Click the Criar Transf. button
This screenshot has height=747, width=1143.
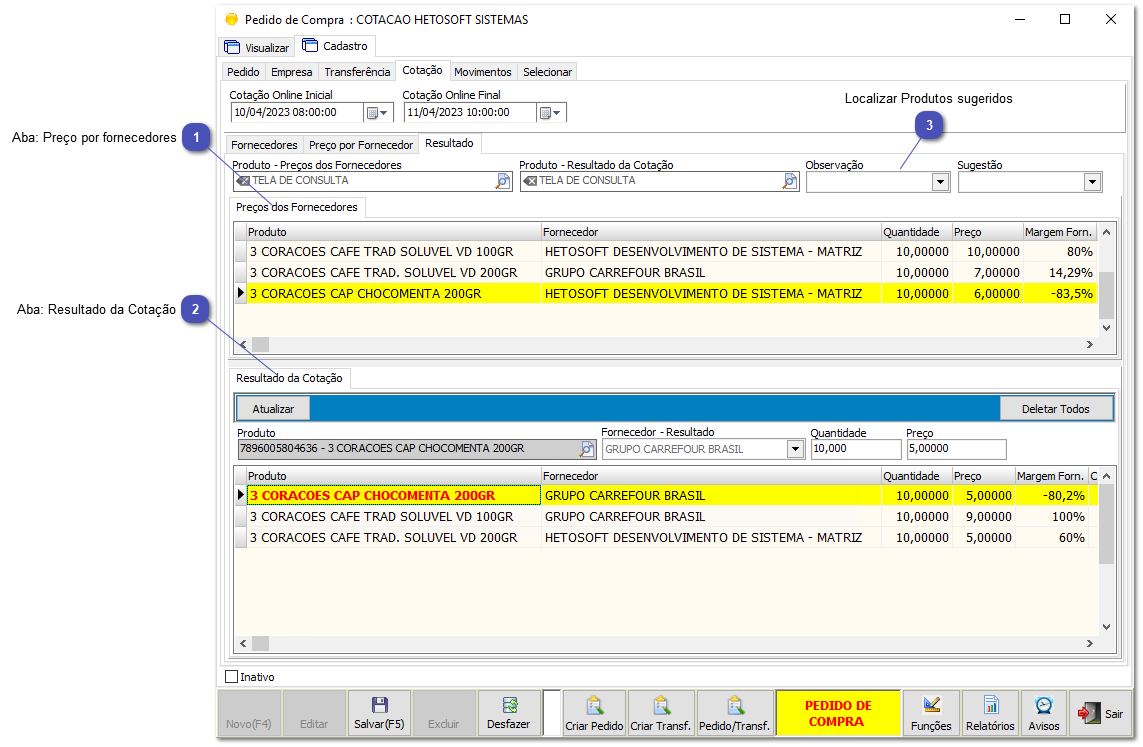pos(660,713)
